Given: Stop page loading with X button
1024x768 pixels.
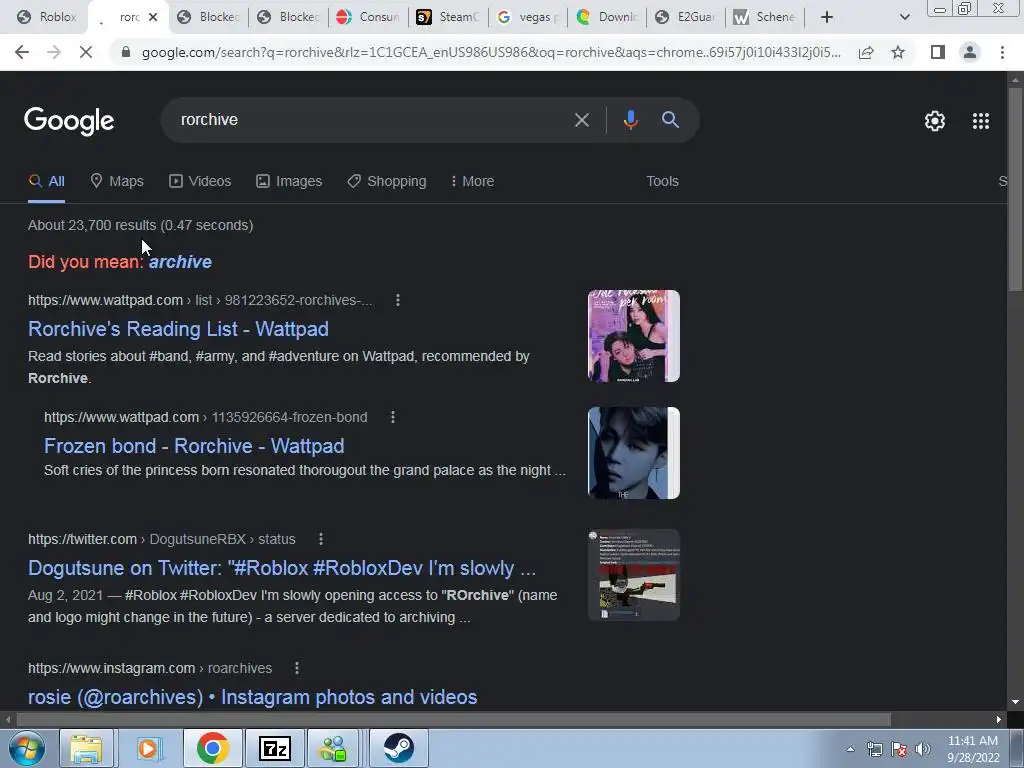Looking at the screenshot, I should pyautogui.click(x=86, y=52).
